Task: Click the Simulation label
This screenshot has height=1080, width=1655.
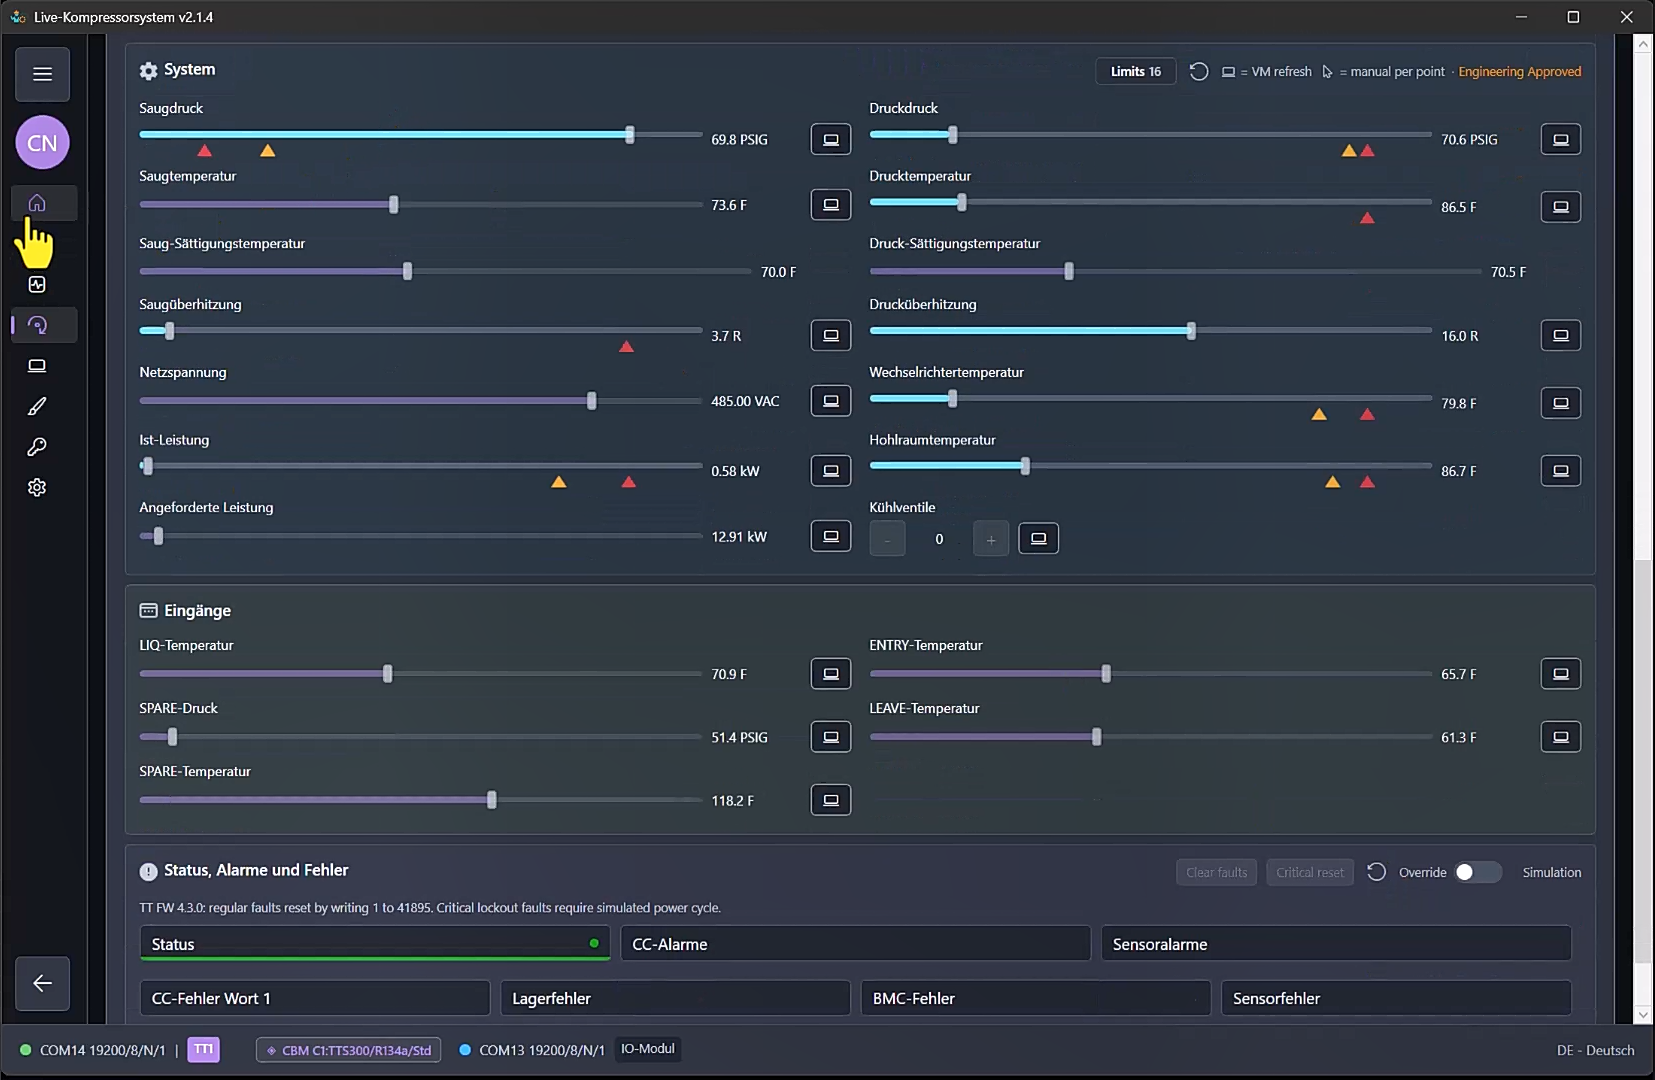Action: coord(1552,872)
